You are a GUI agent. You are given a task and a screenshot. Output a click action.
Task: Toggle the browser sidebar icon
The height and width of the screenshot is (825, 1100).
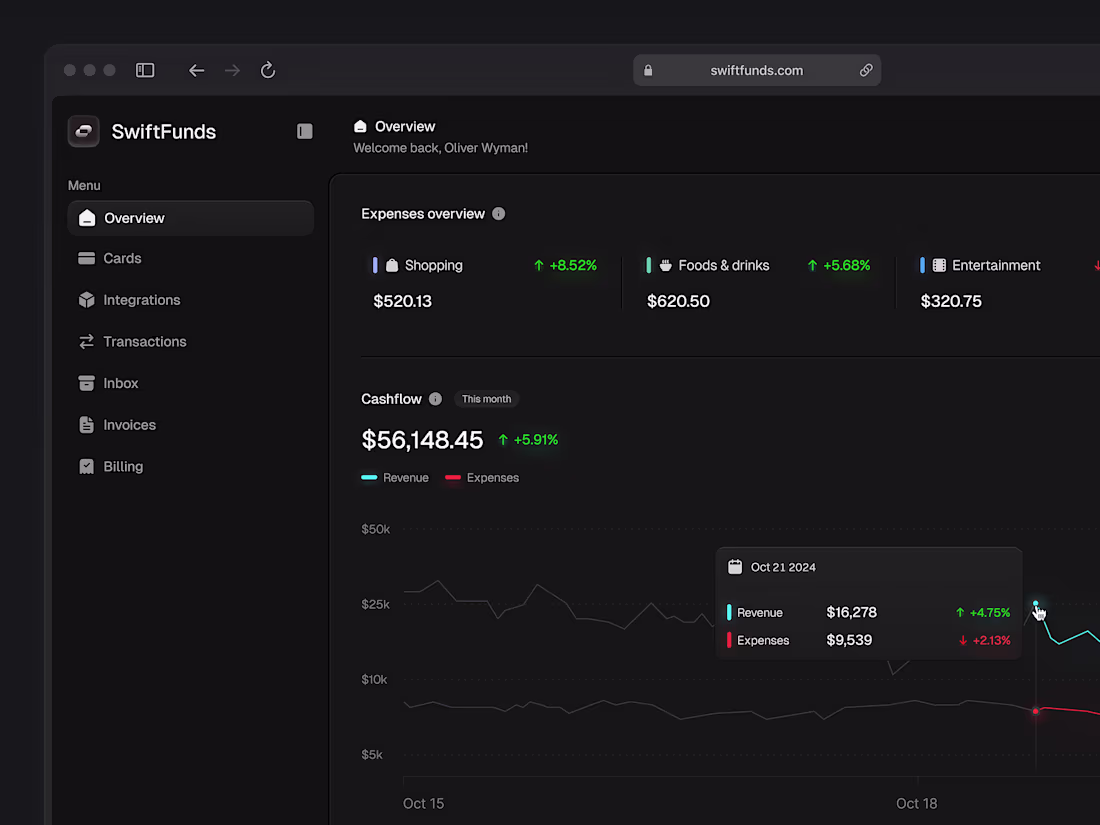145,70
